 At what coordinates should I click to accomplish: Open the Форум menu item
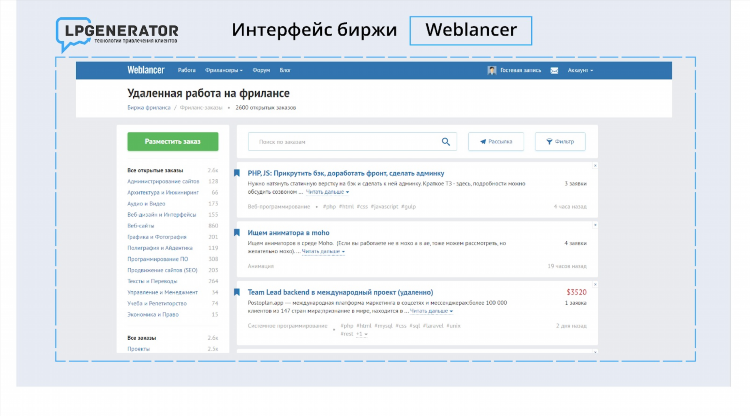point(261,70)
